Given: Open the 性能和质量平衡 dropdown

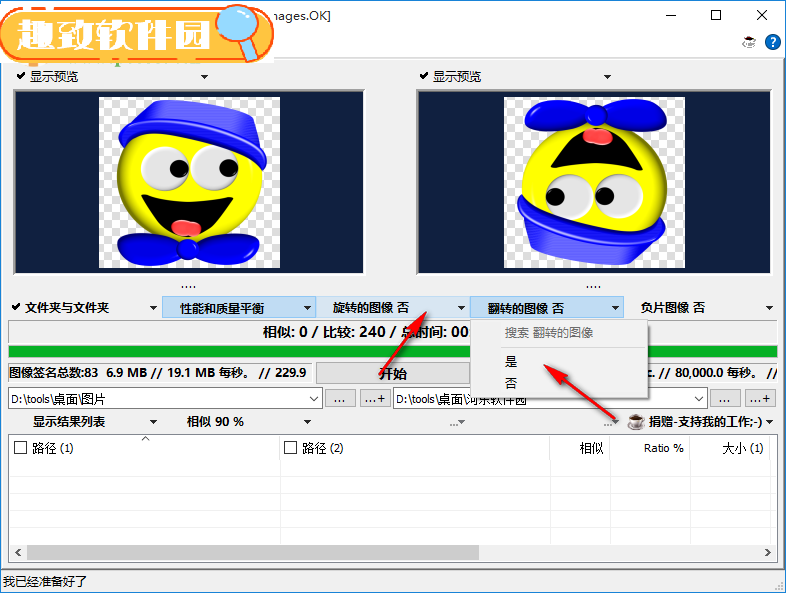Looking at the screenshot, I should coord(239,307).
